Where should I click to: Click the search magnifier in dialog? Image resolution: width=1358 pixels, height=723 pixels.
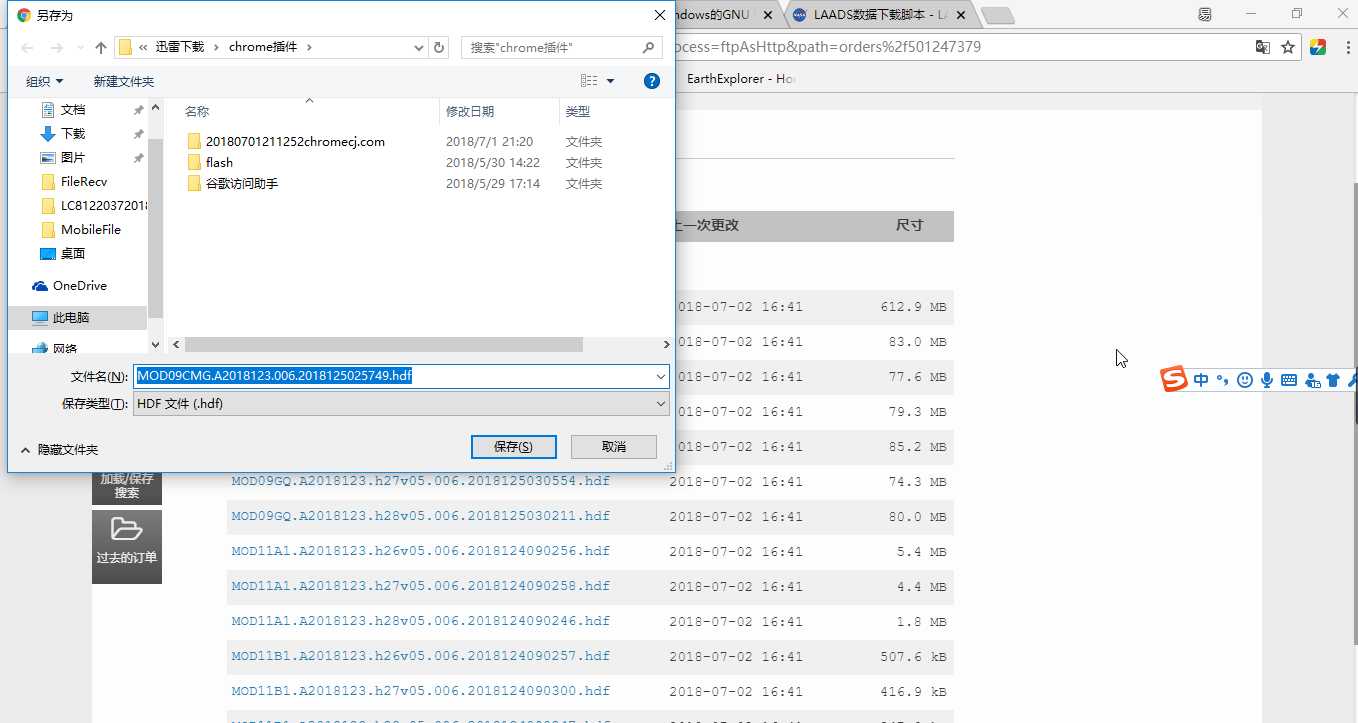point(648,47)
